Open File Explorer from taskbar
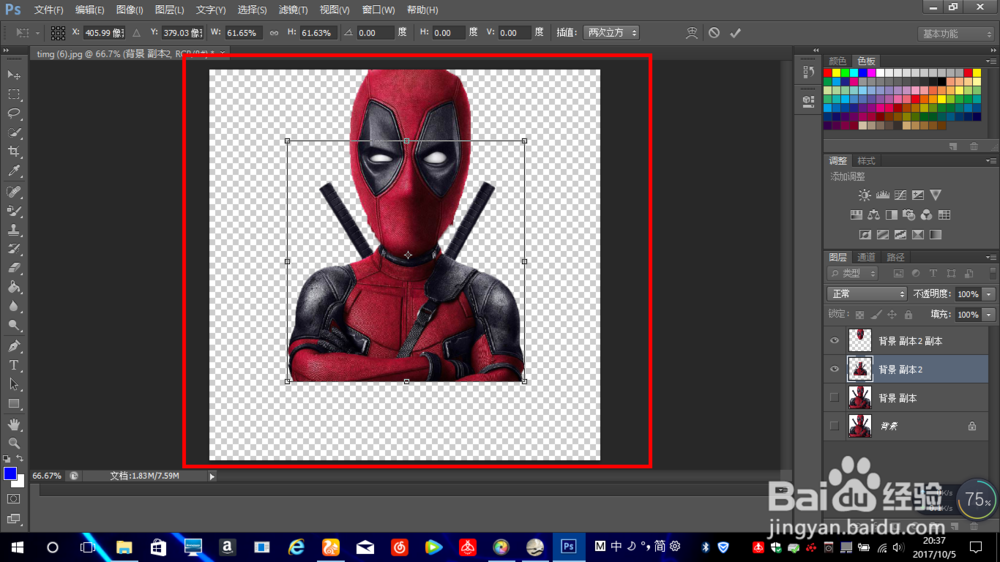This screenshot has width=1000, height=562. [124, 547]
